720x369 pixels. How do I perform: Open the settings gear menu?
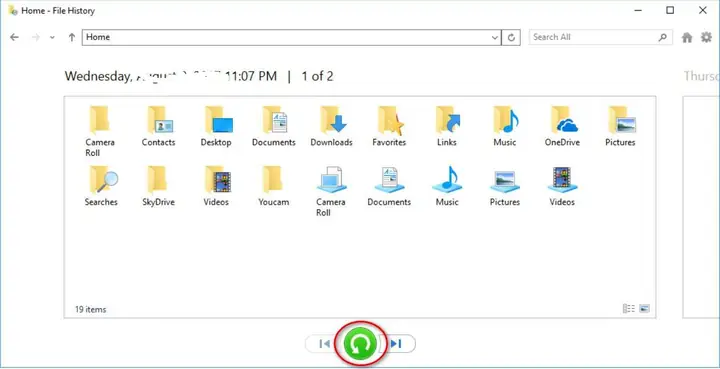pos(706,38)
